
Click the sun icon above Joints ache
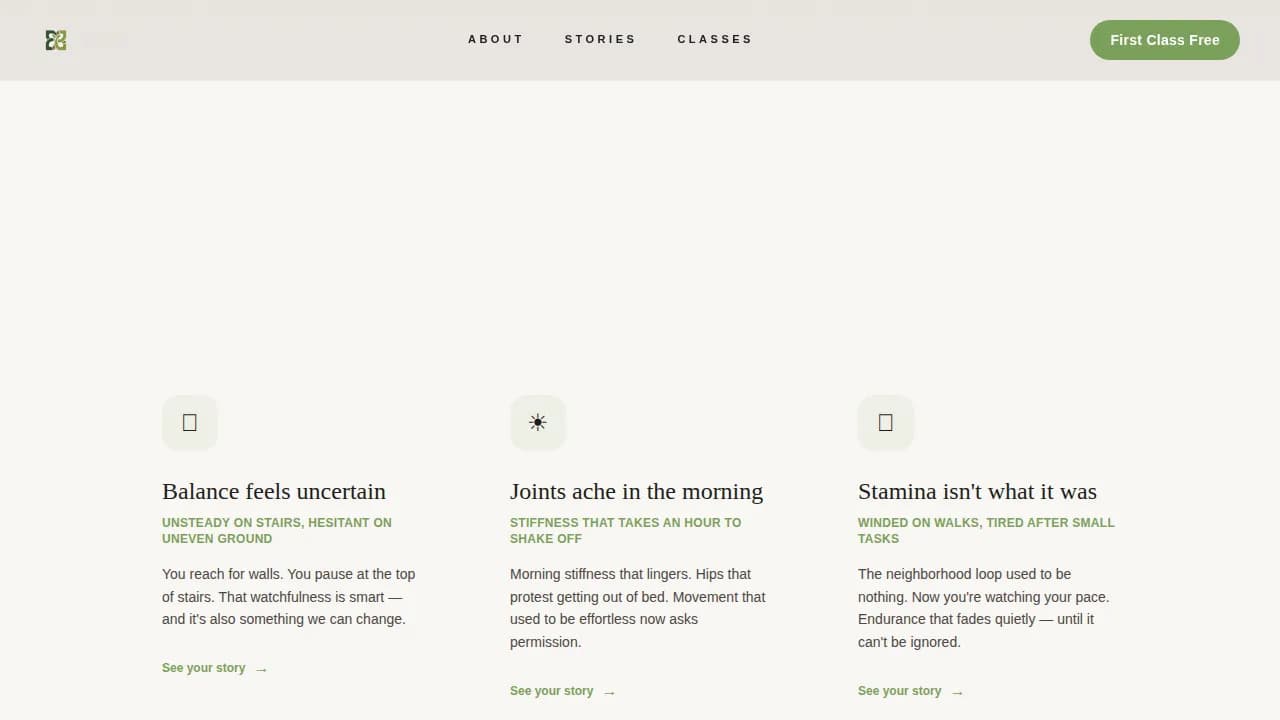click(538, 423)
